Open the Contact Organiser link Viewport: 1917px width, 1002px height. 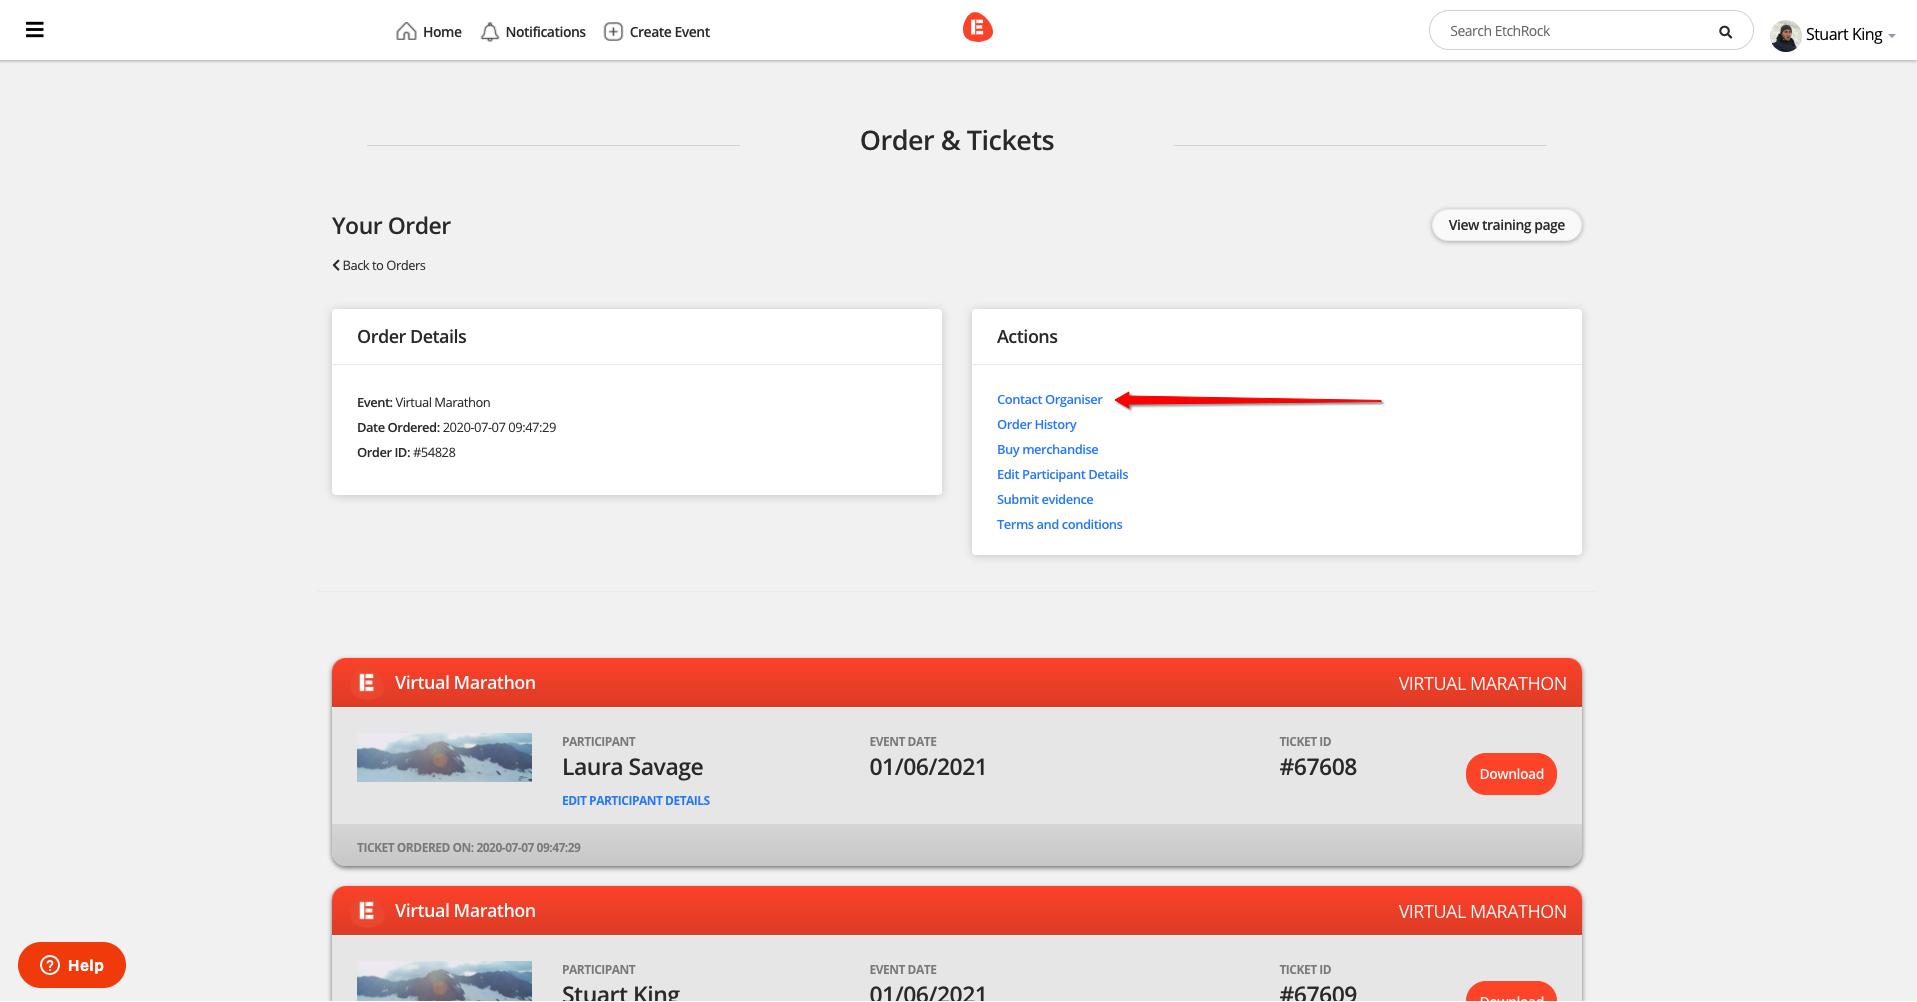(x=1049, y=400)
